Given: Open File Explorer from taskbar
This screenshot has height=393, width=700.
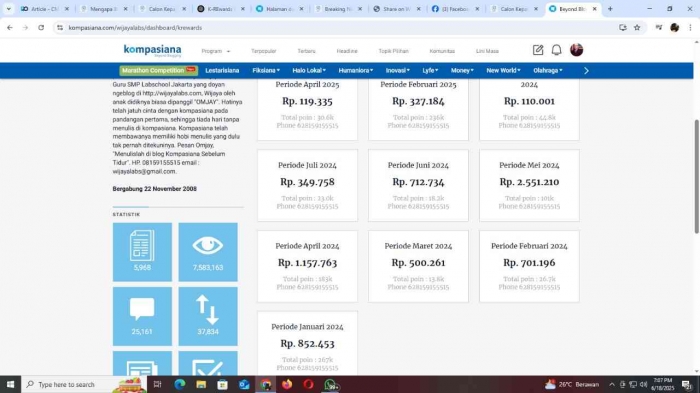Looking at the screenshot, I should 201,385.
